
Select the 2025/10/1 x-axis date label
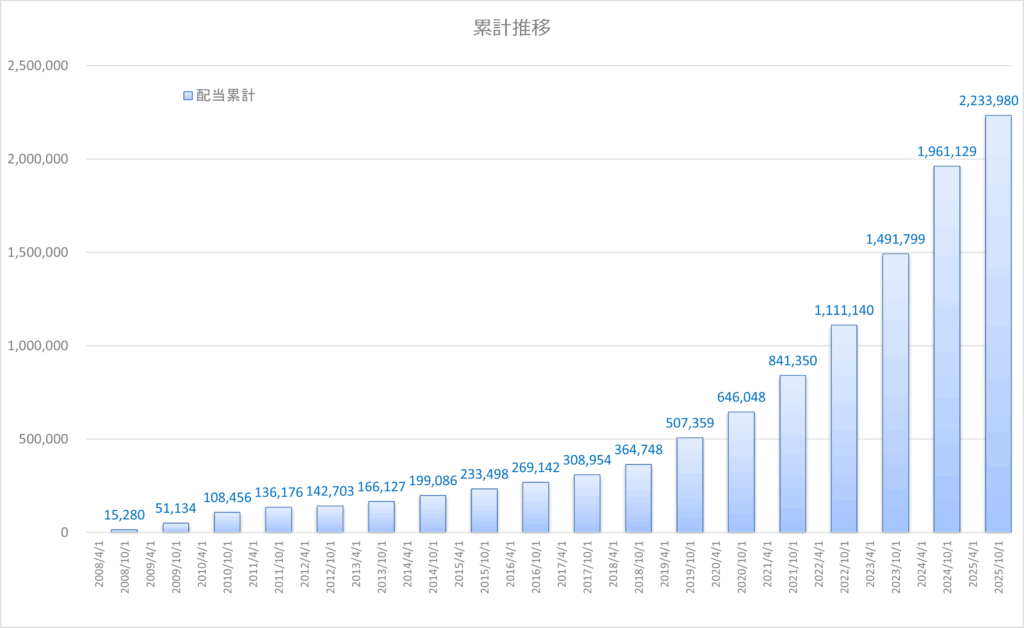tap(997, 572)
